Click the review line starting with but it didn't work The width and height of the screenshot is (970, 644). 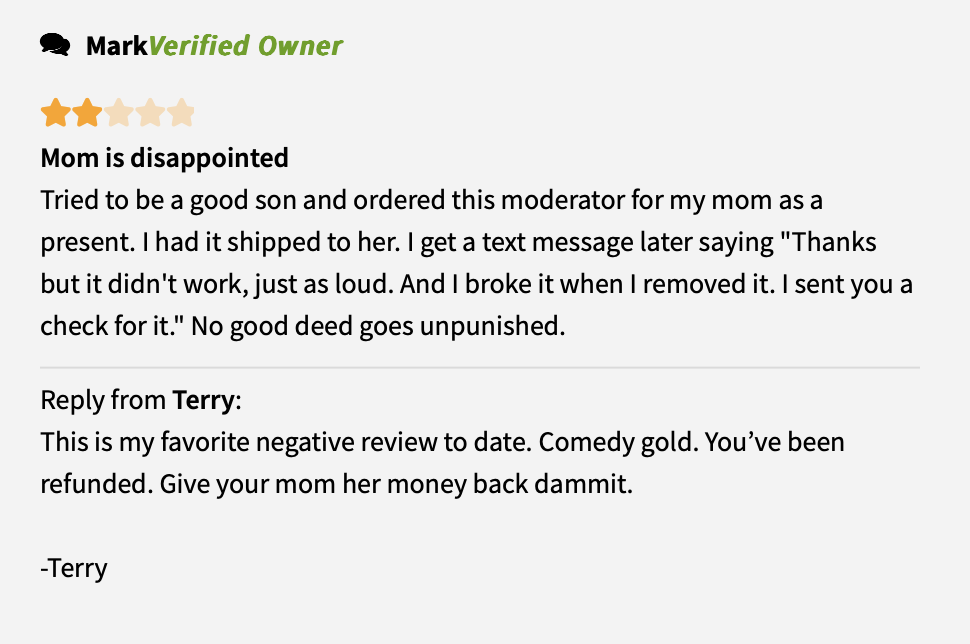(x=476, y=285)
